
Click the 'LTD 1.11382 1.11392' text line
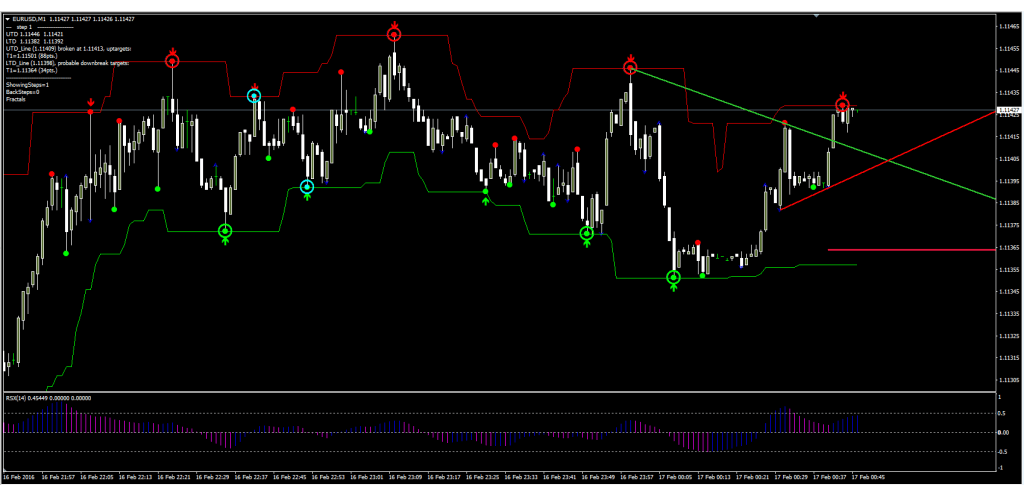35,41
